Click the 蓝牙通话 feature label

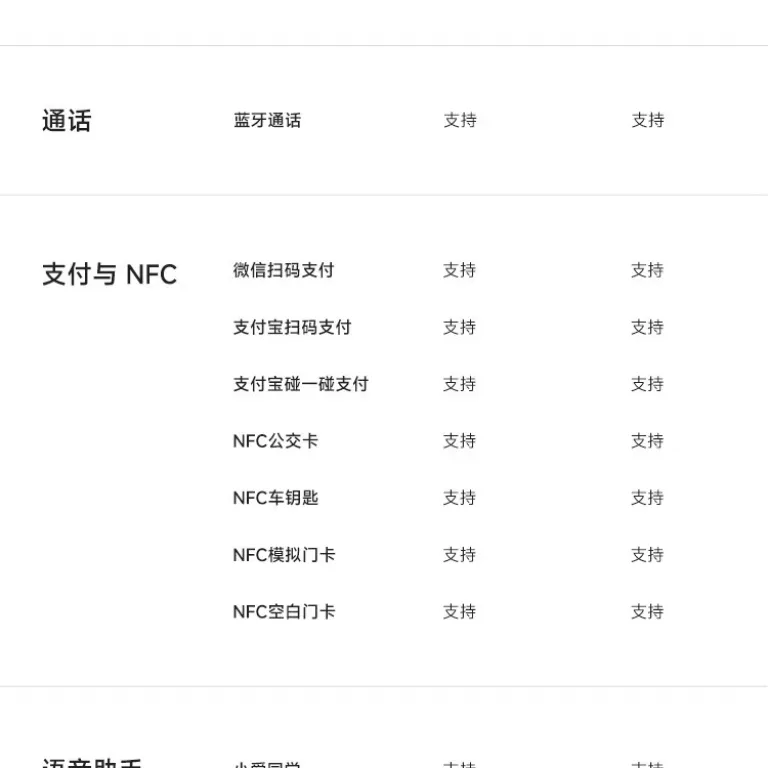(267, 120)
